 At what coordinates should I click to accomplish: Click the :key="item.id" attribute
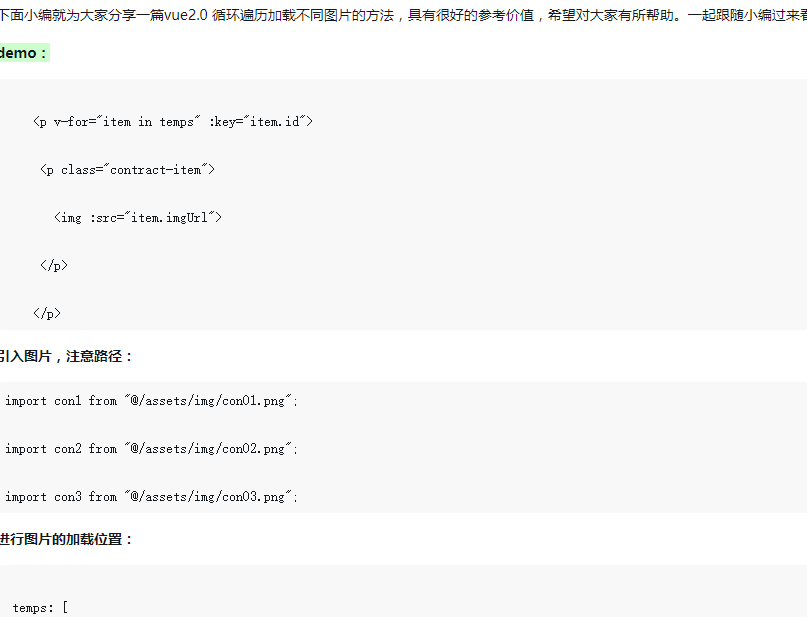262,122
